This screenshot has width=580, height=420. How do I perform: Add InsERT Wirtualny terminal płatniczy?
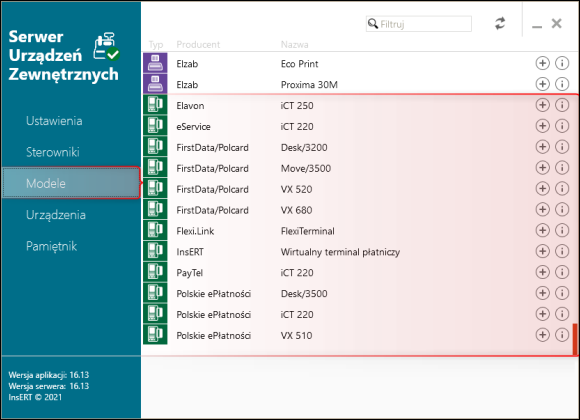point(542,251)
